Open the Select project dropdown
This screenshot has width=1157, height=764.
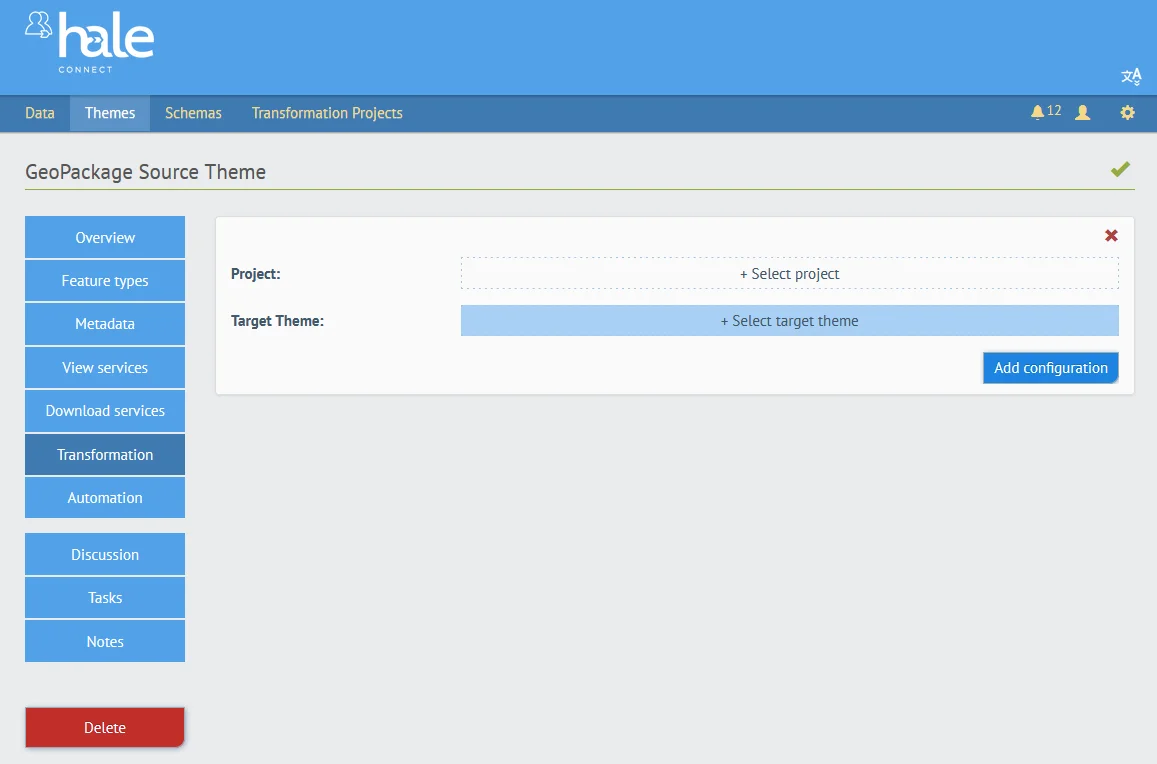pos(789,273)
